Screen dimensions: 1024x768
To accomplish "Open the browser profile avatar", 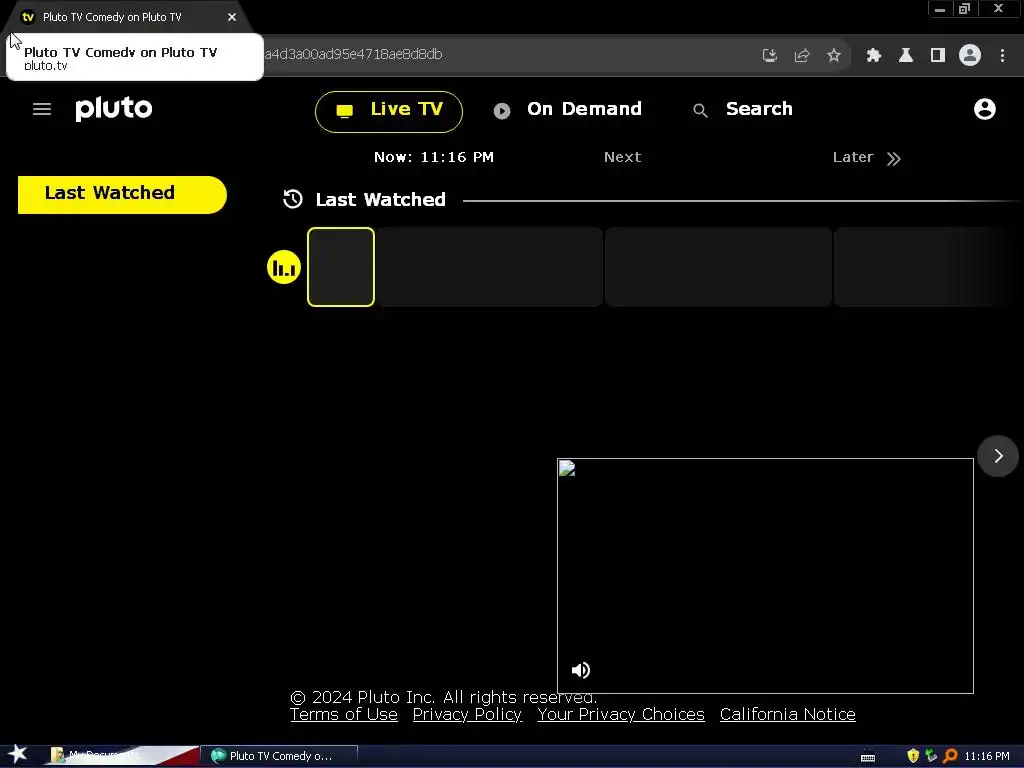I will pyautogui.click(x=970, y=55).
